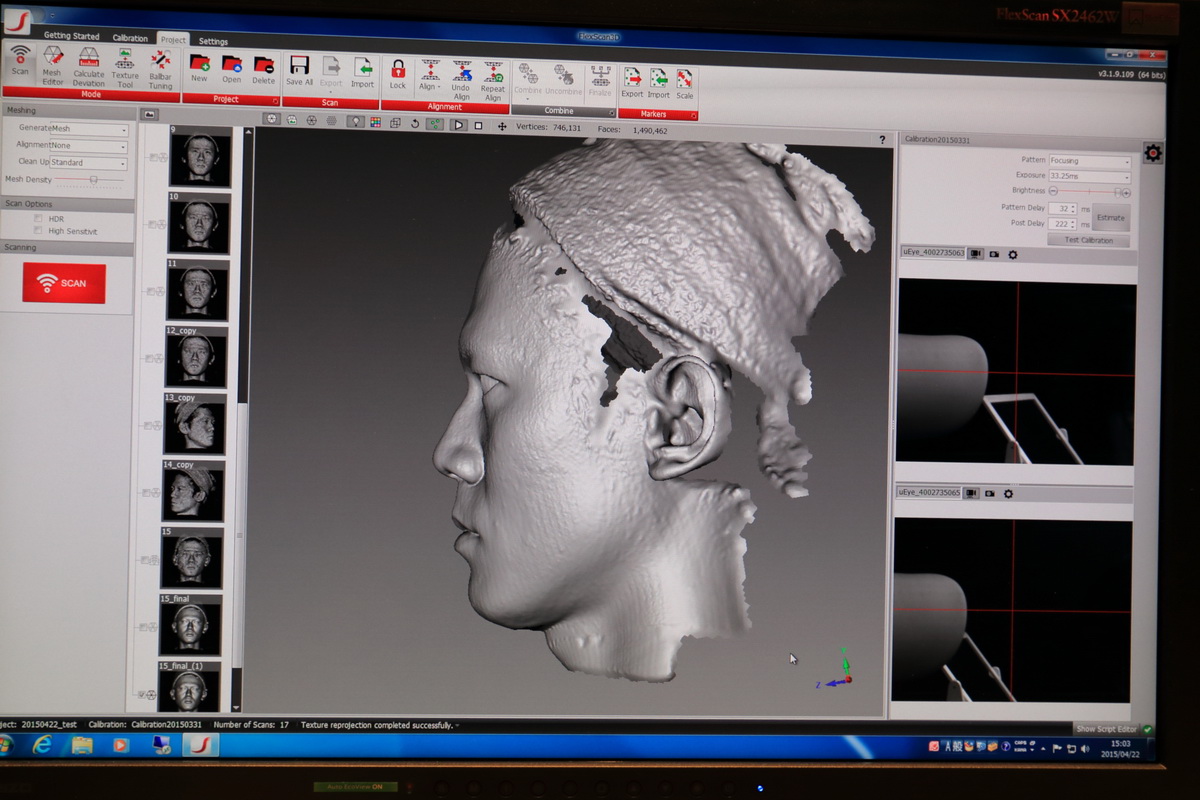Open the Clean Up dropdown

click(89, 162)
